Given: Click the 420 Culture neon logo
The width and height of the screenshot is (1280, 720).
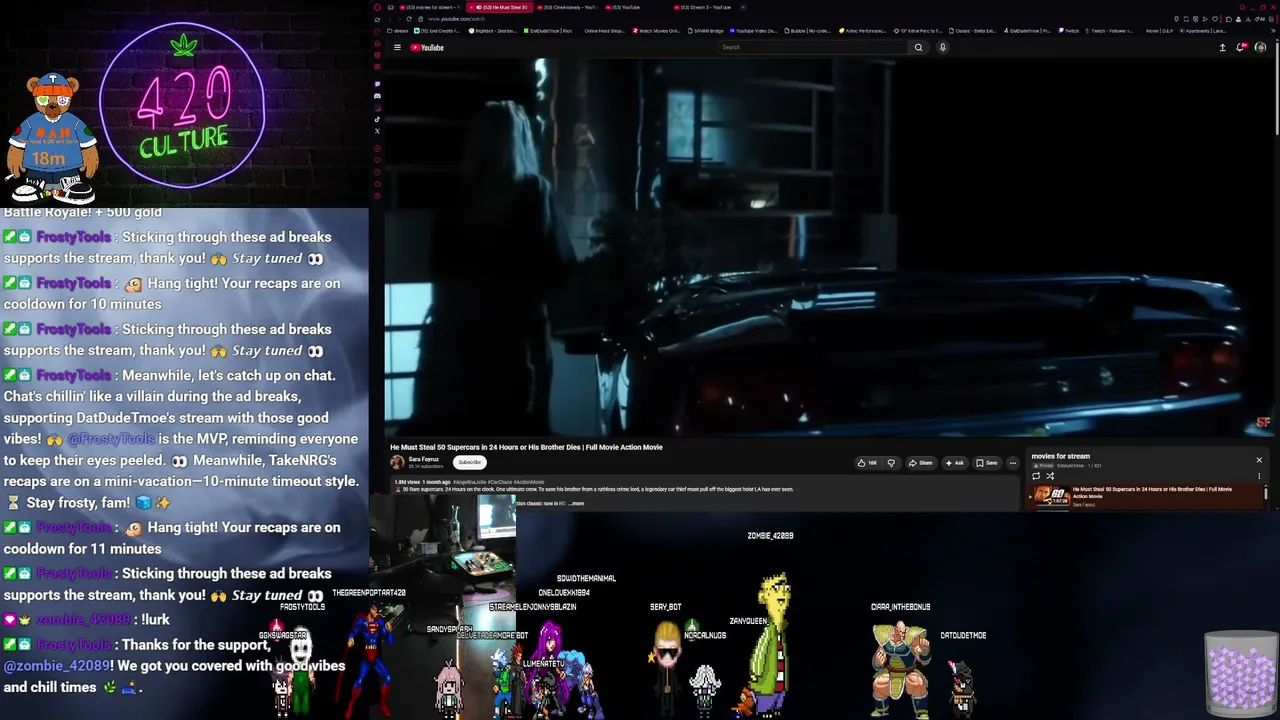Looking at the screenshot, I should point(182,103).
